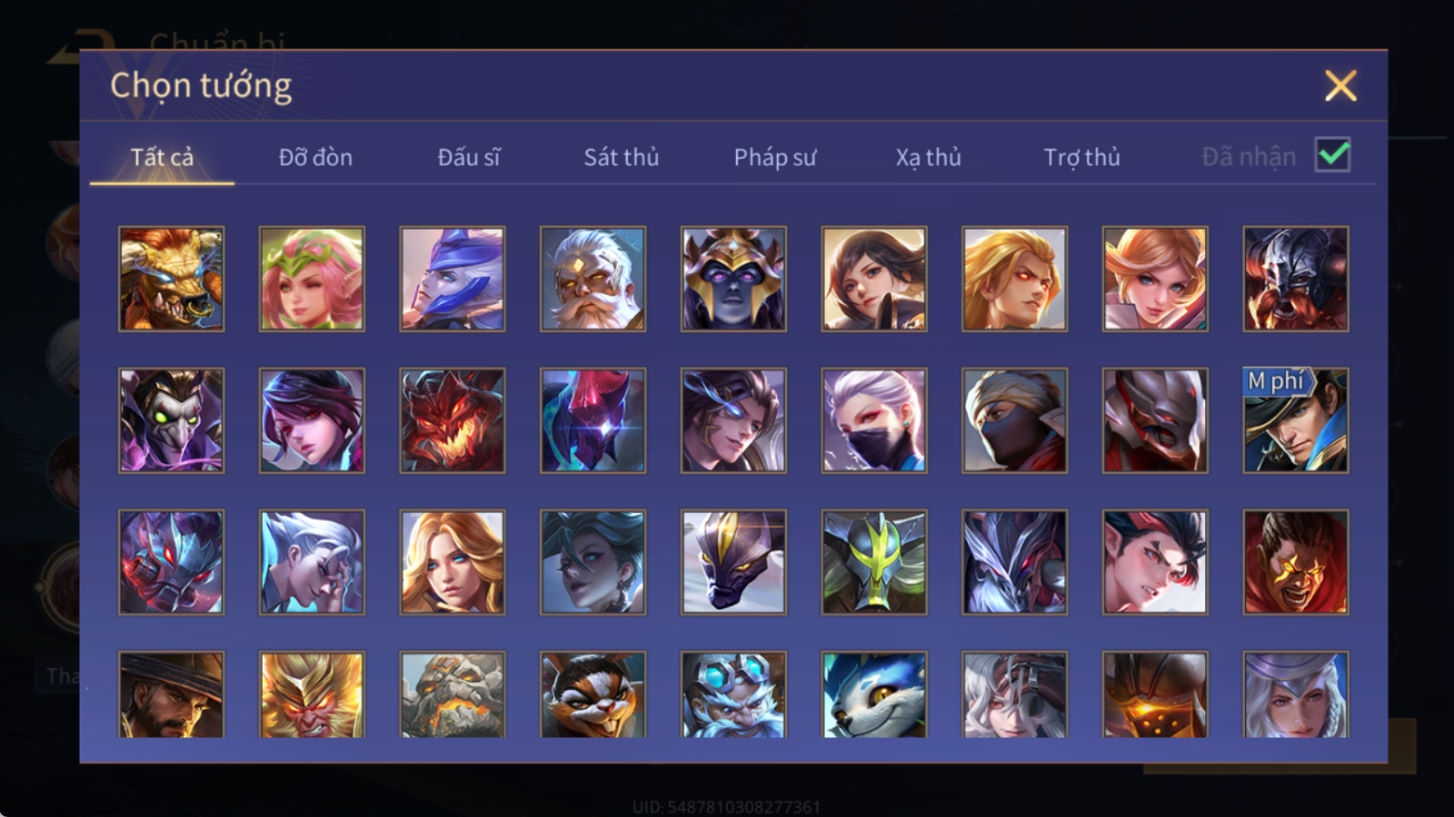Image resolution: width=1454 pixels, height=817 pixels.
Task: Select the golden bull-horned beast hero
Action: [x=171, y=278]
